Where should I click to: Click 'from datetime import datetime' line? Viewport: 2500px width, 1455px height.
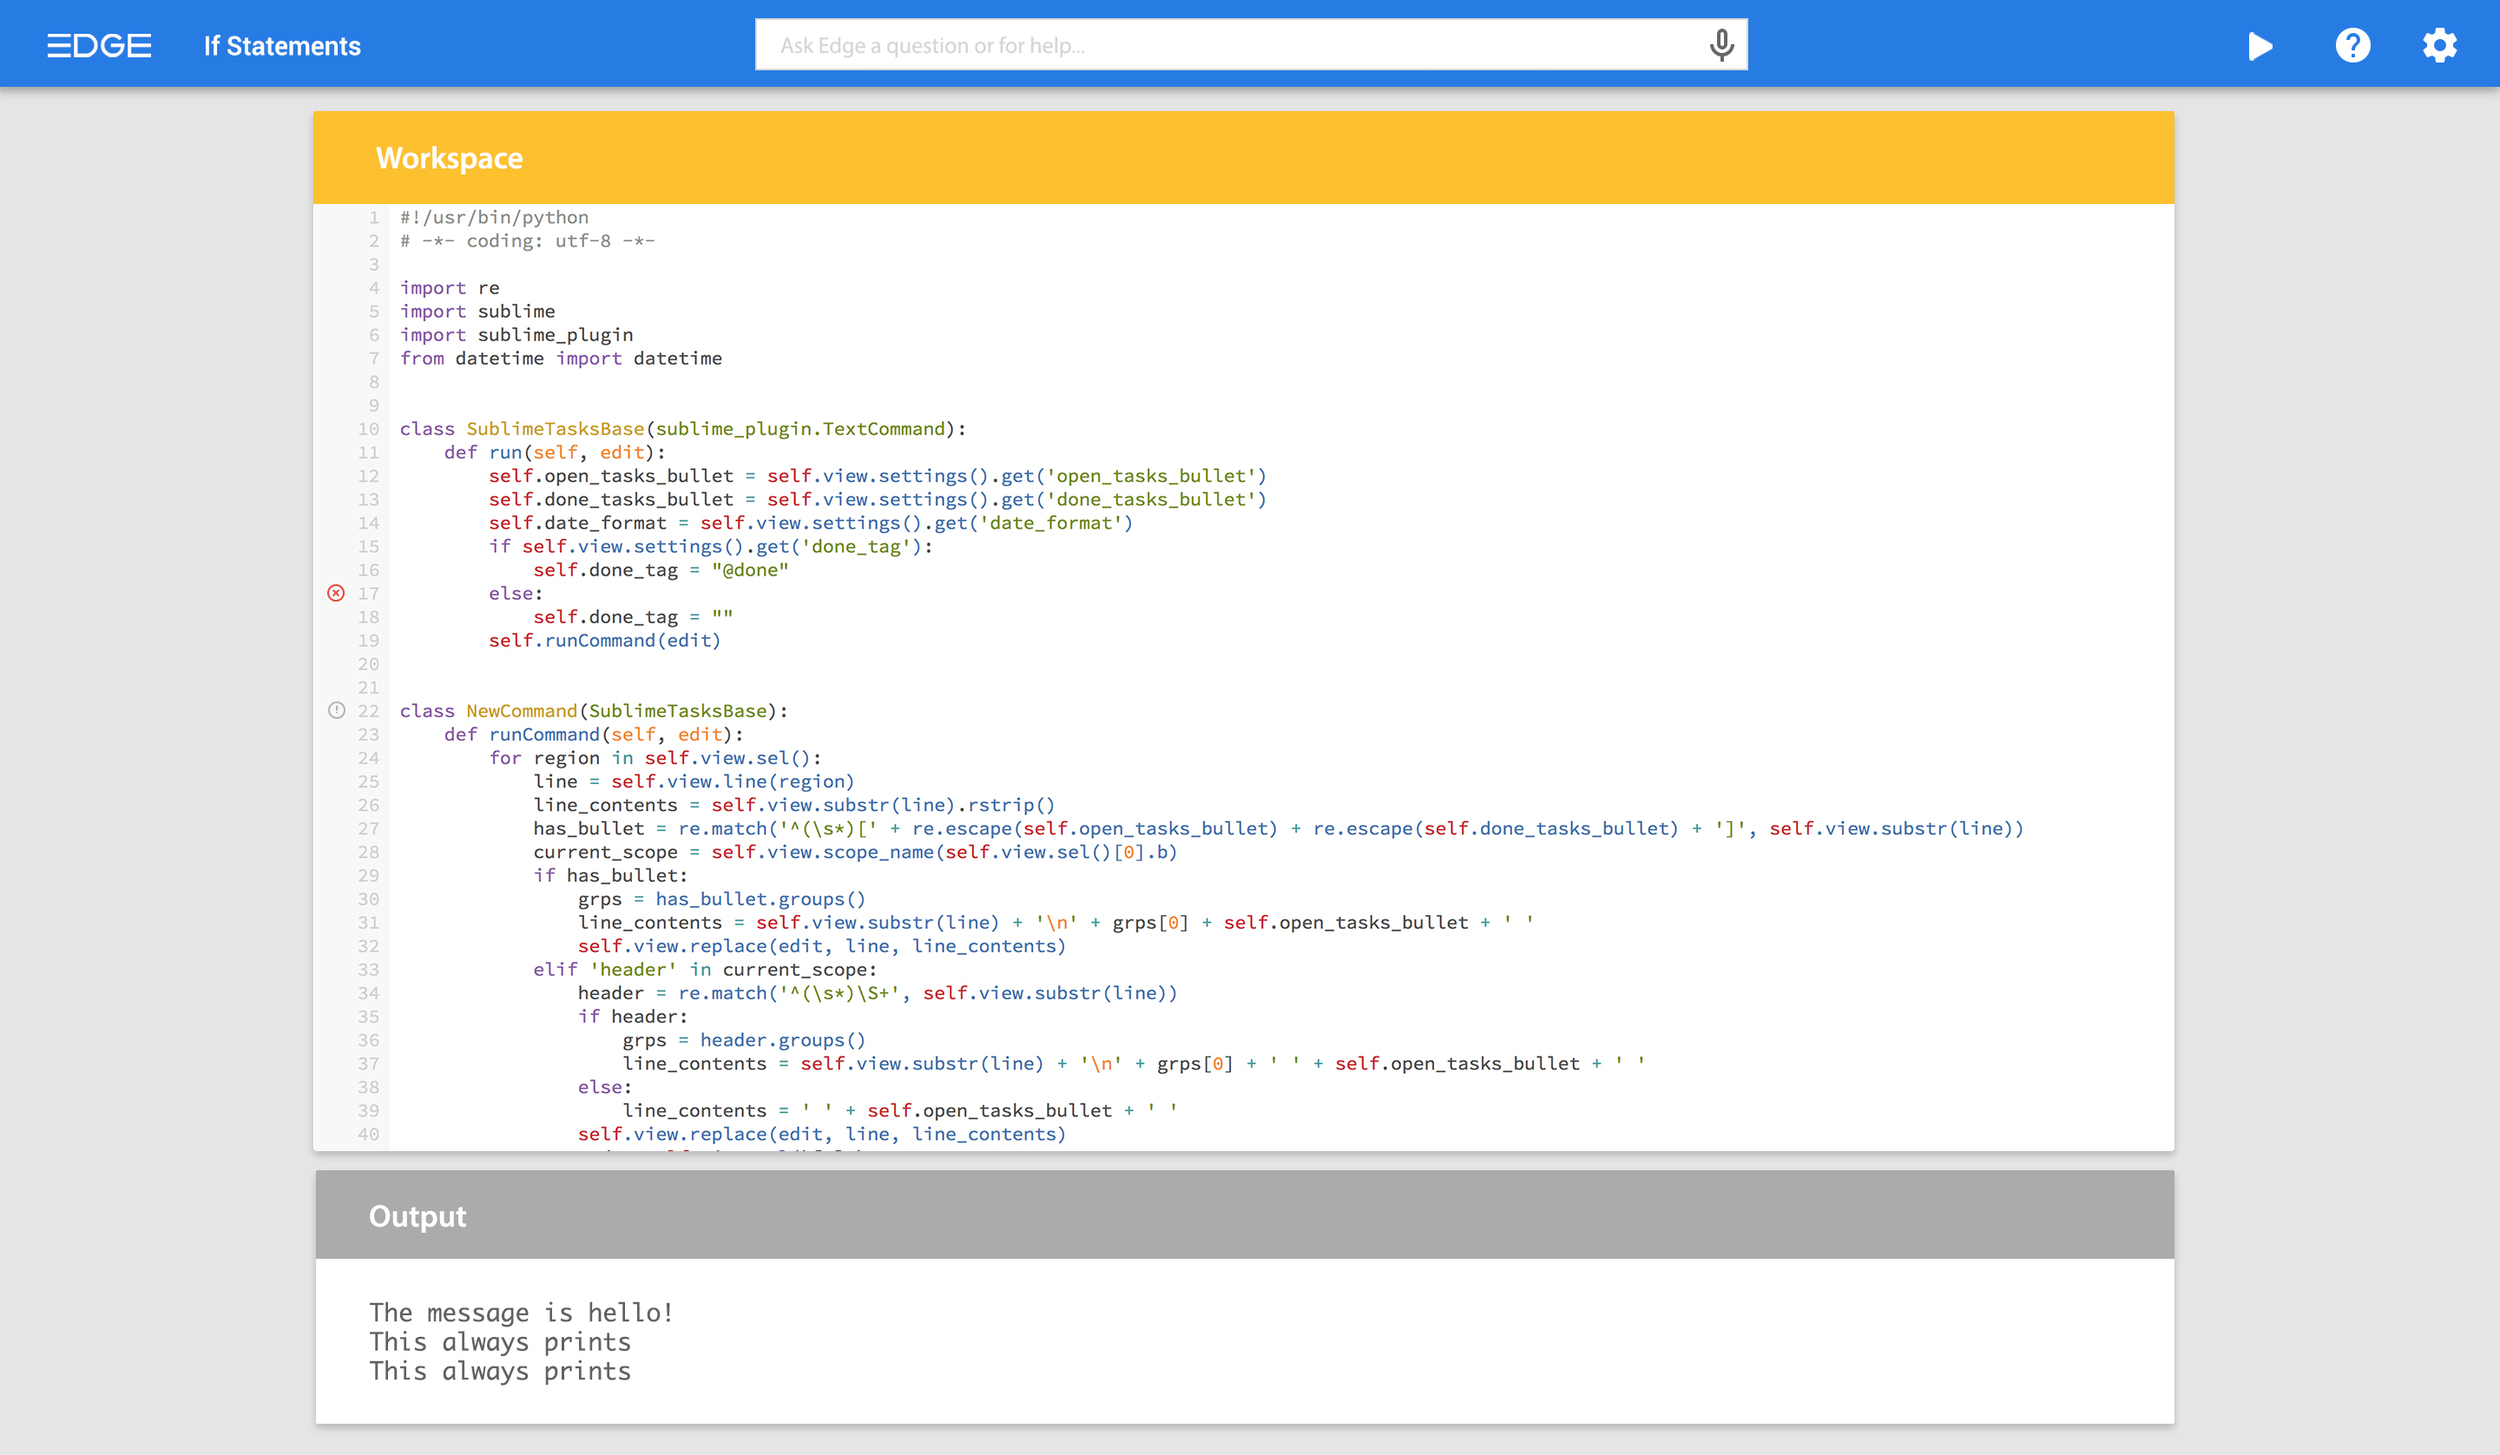(560, 359)
